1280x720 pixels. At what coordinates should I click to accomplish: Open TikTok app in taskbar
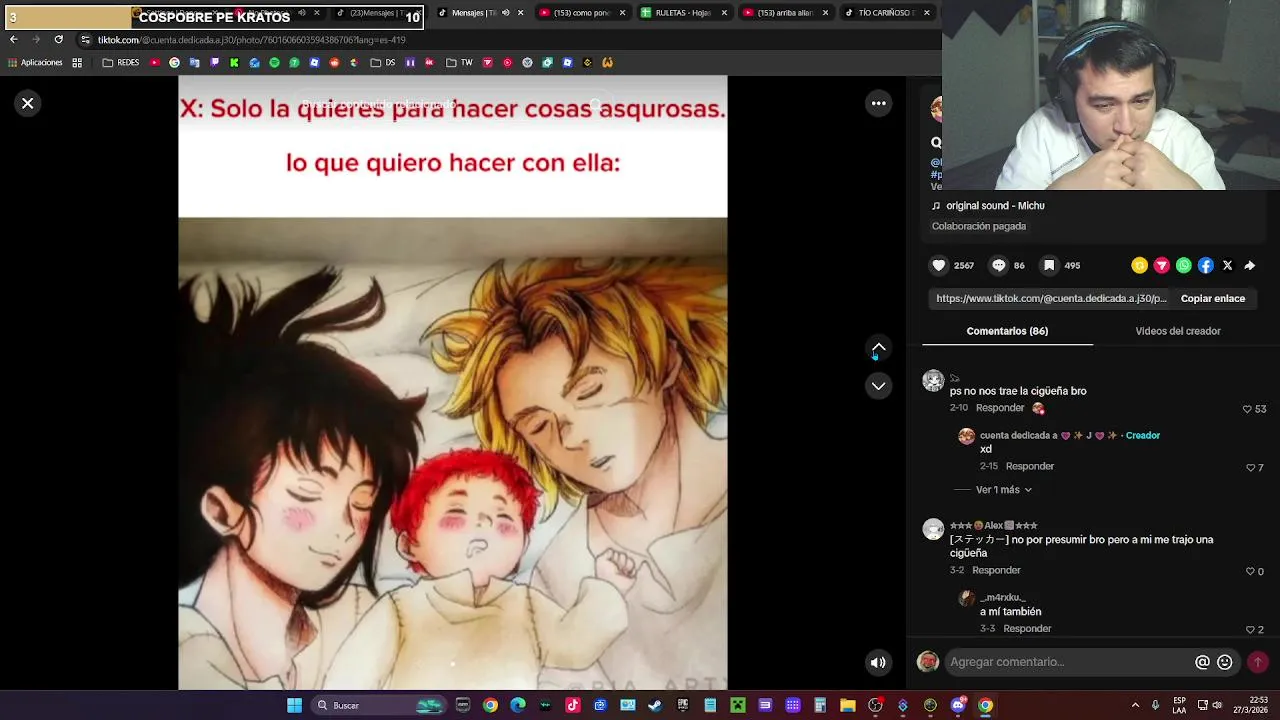572,705
